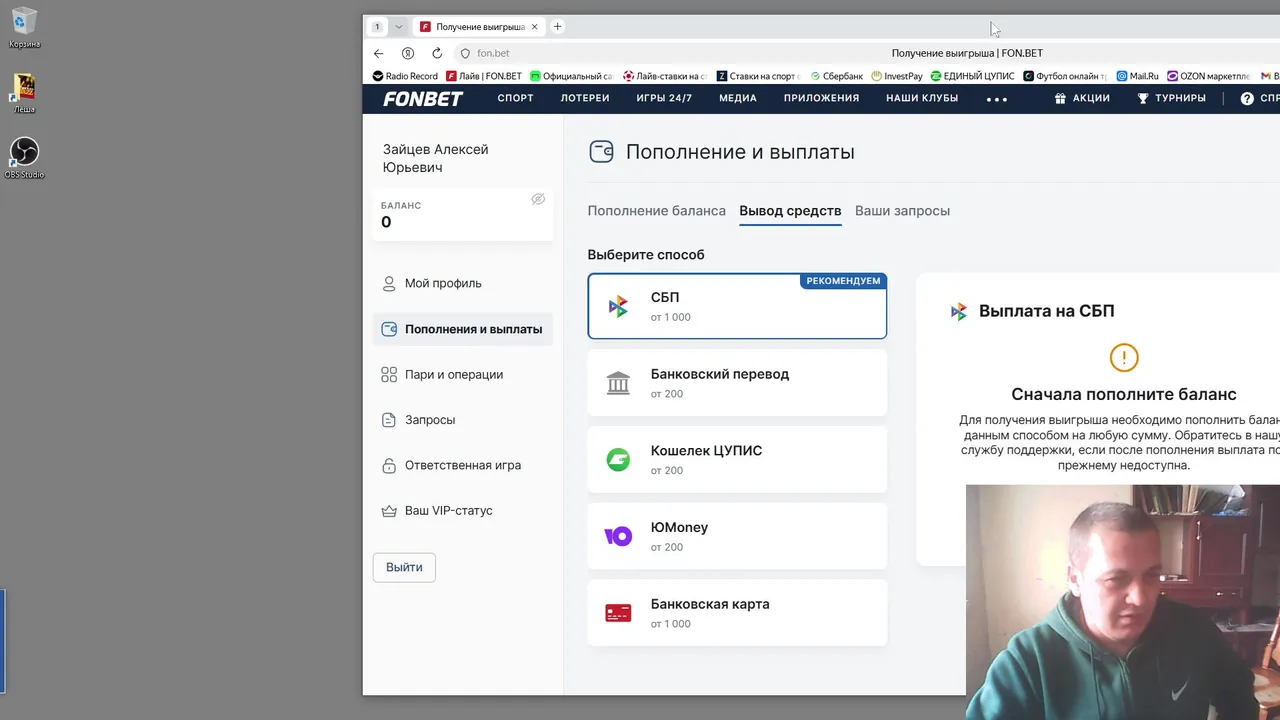Expand the three-dots more menu
1280x720 pixels.
(997, 99)
